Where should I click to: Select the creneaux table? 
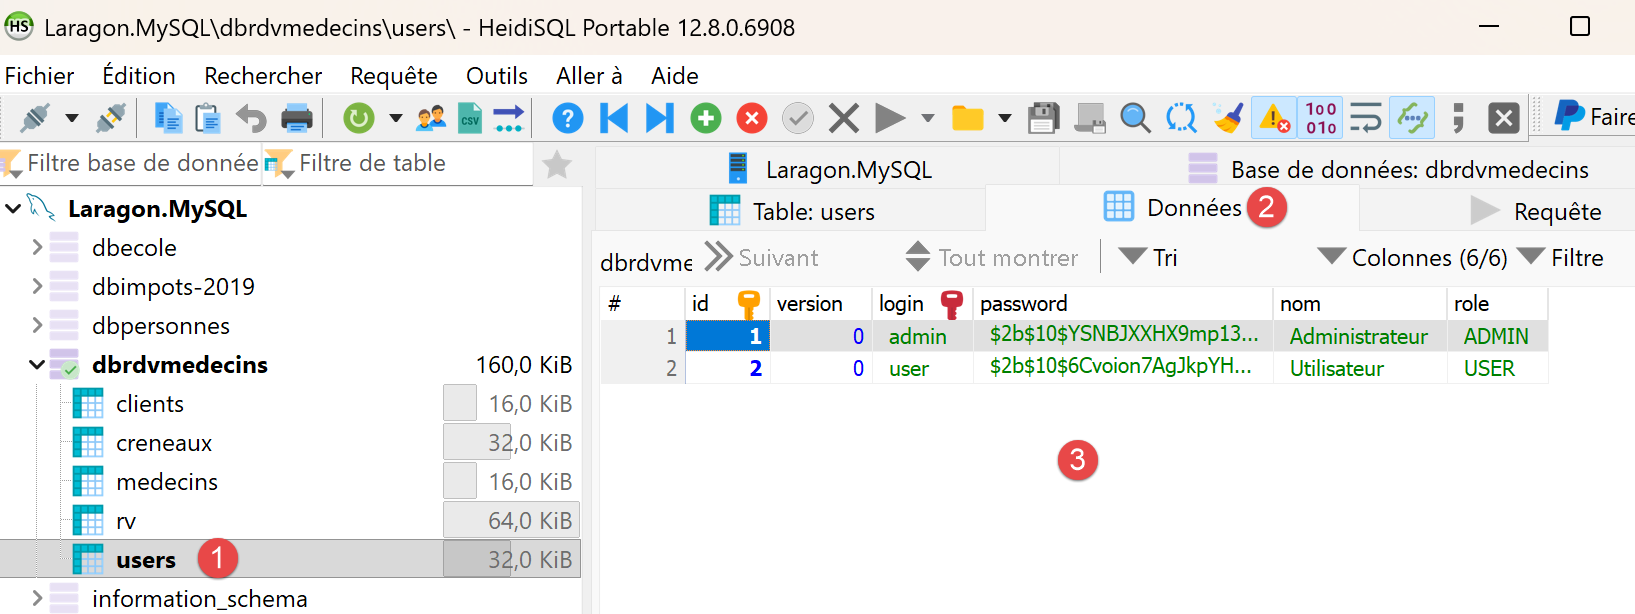click(164, 443)
